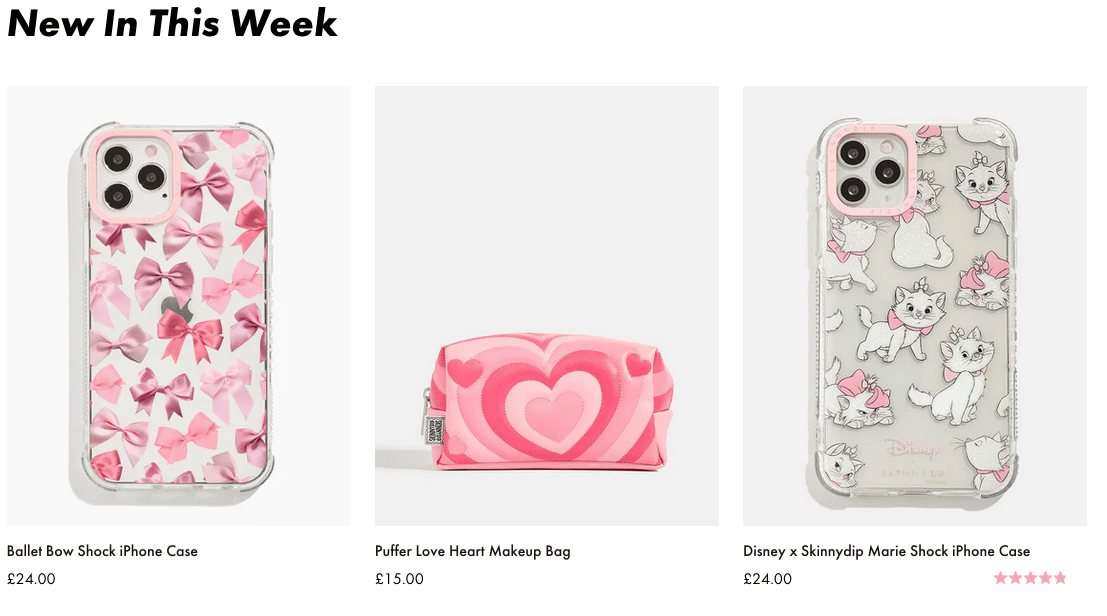This screenshot has height=616, width=1107.
Task: Open the Disney Marie Shock iPhone Case image
Action: click(914, 306)
